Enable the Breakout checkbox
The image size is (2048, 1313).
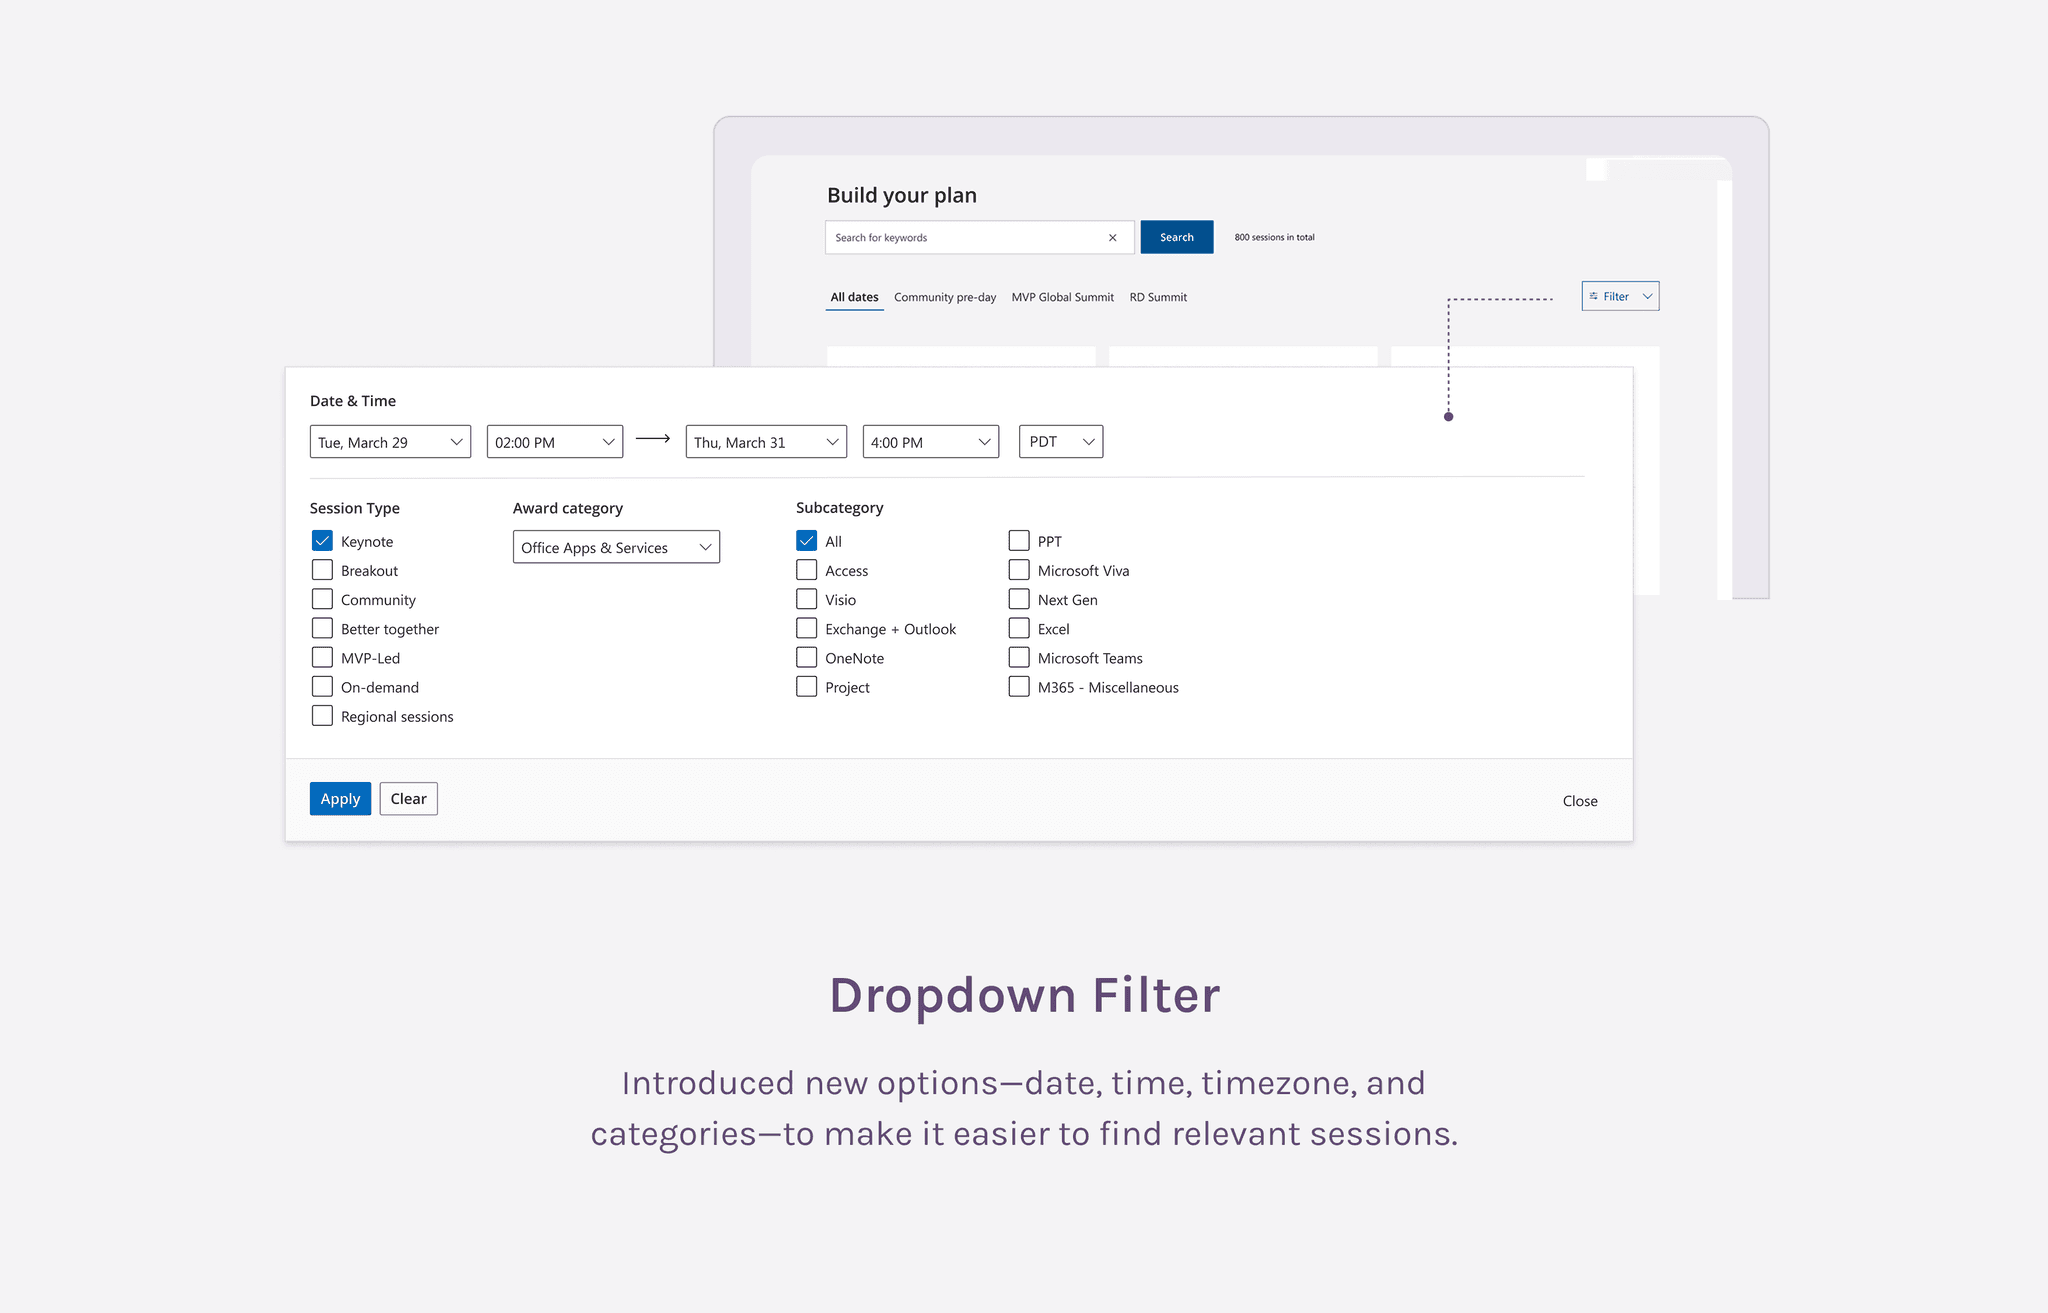tap(322, 570)
